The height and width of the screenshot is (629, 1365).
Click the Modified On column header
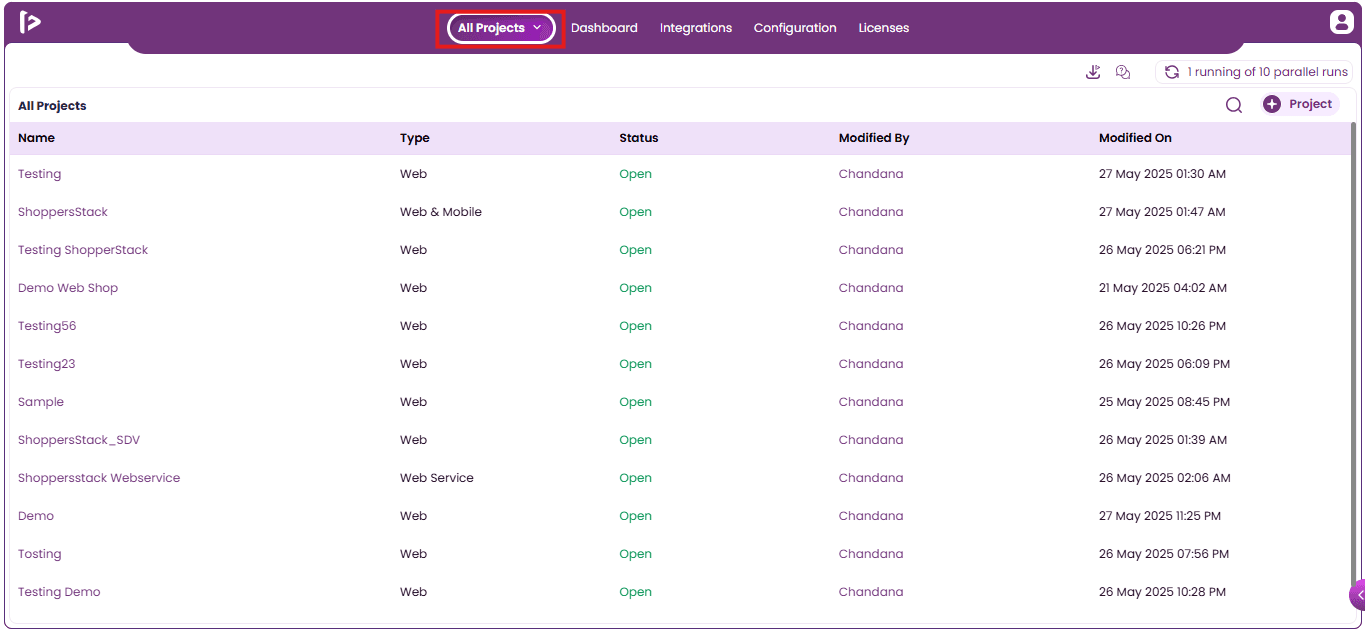tap(1135, 138)
